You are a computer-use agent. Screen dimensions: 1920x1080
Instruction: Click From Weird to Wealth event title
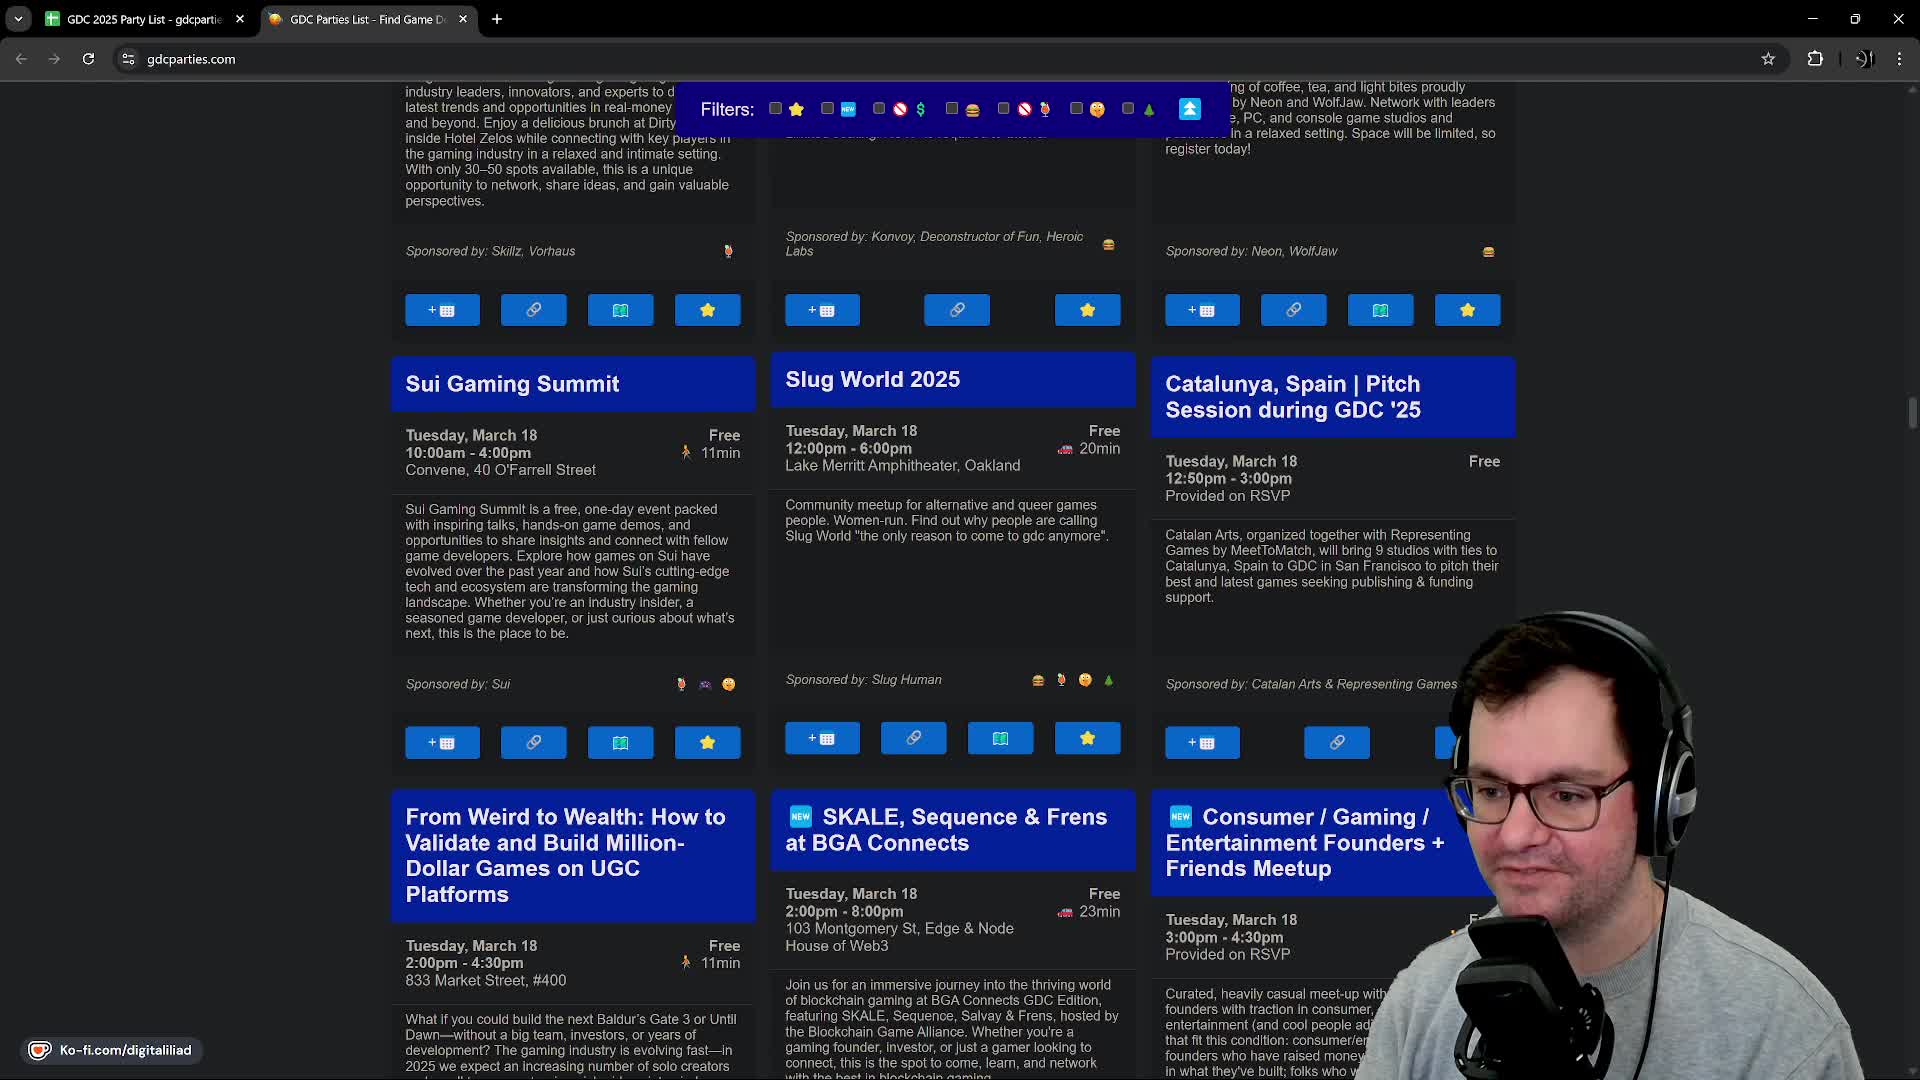[565, 855]
